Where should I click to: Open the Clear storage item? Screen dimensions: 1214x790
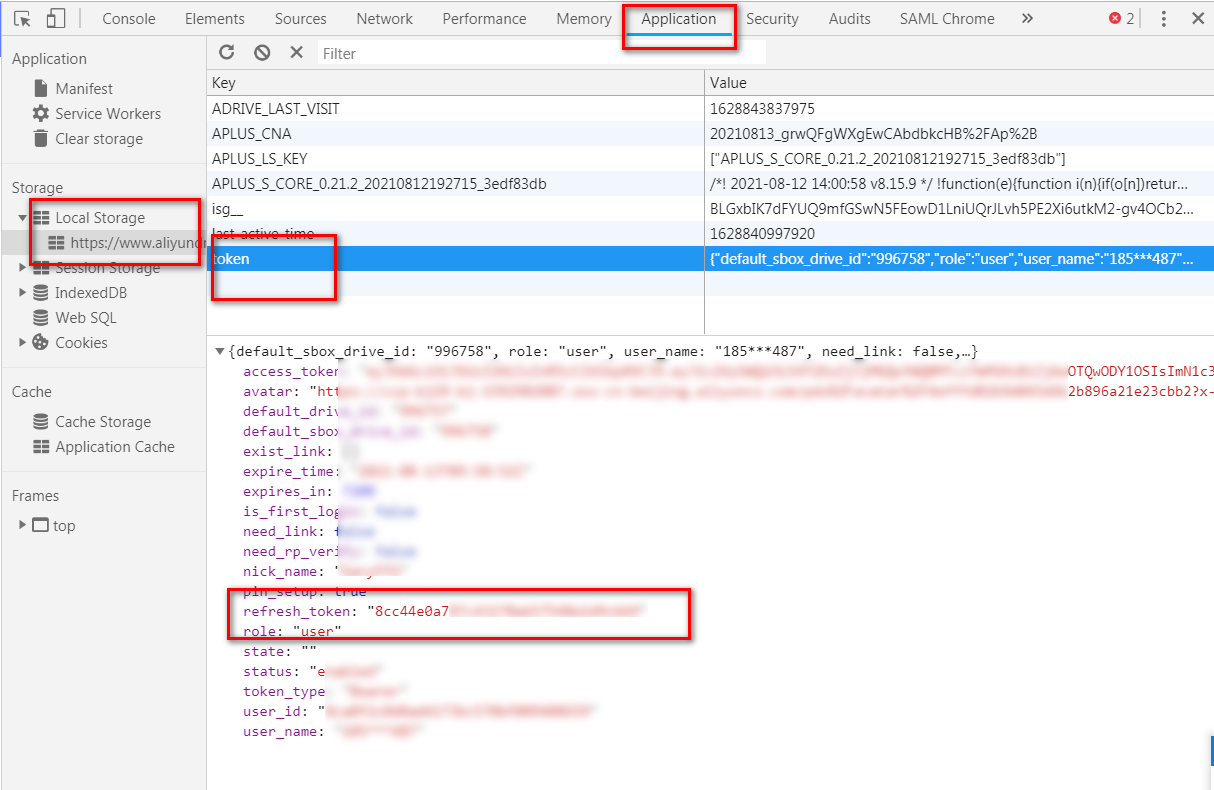point(98,139)
